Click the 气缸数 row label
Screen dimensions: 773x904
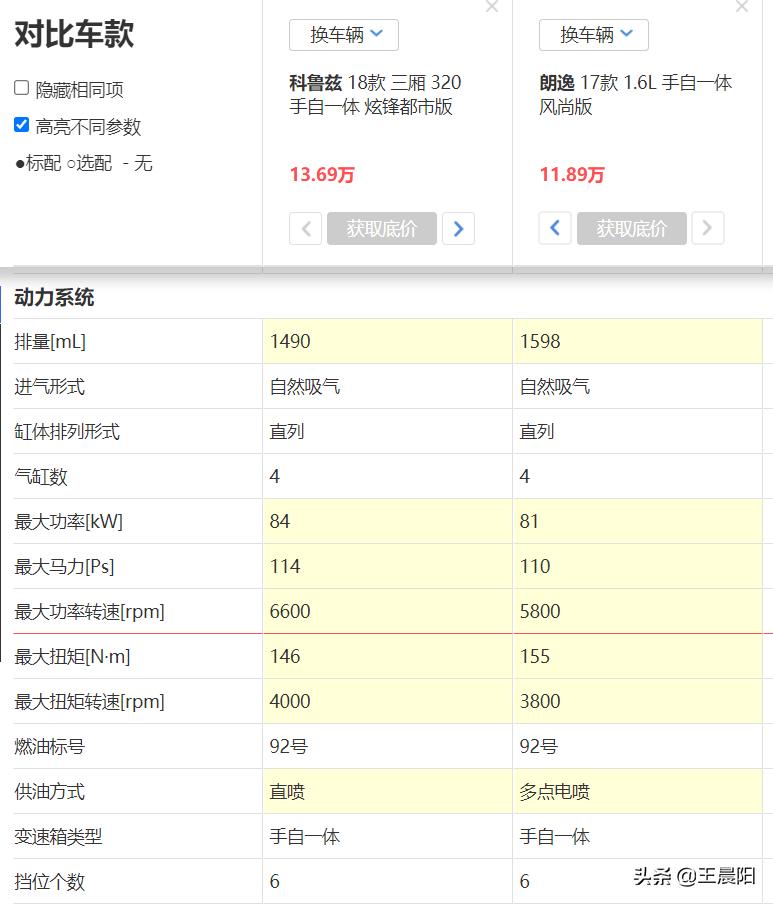[41, 476]
